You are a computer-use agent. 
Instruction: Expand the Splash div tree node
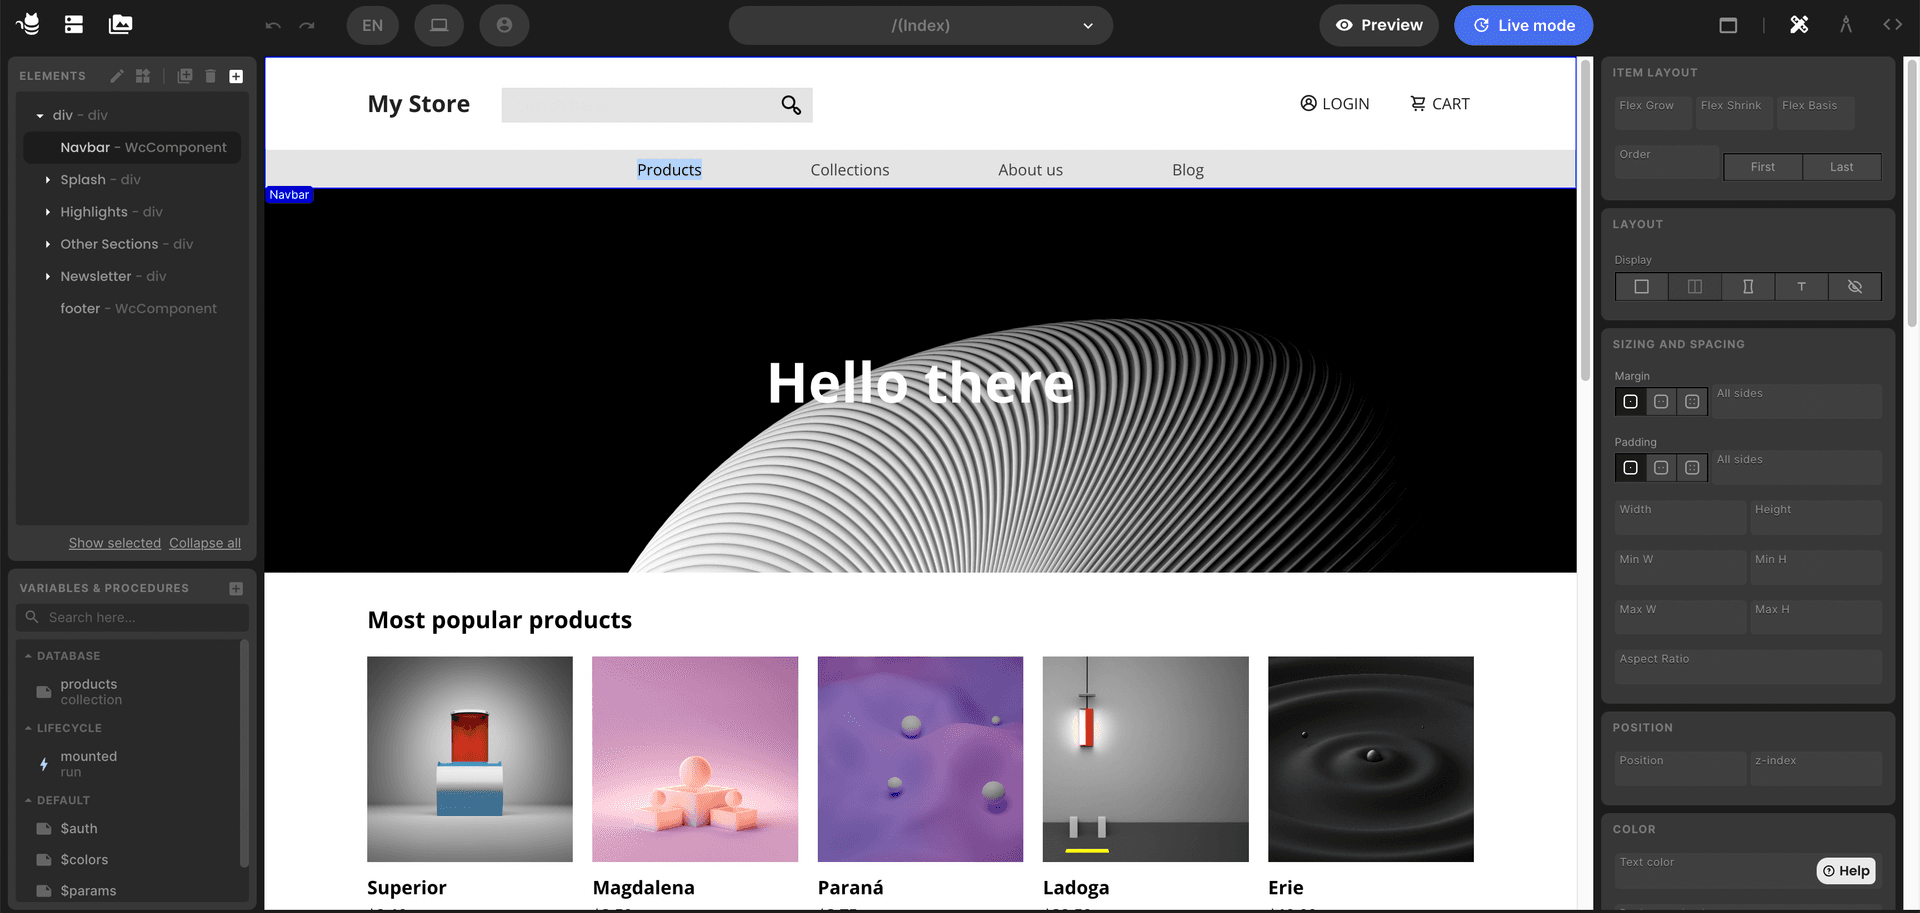coord(48,180)
